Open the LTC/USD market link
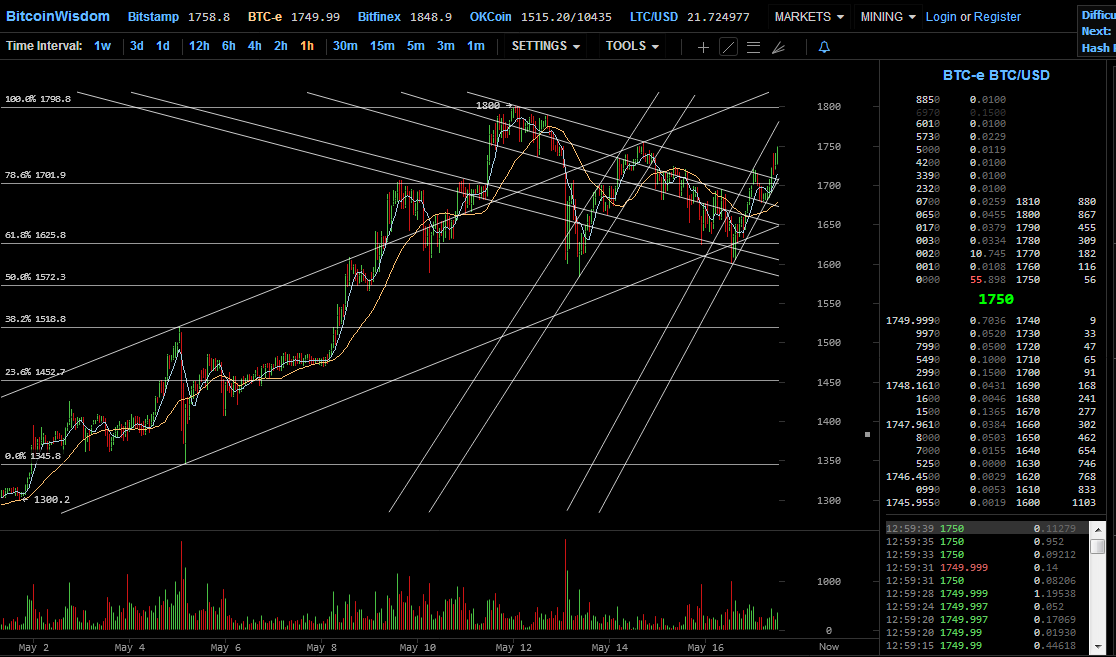The width and height of the screenshot is (1116, 657). [653, 16]
